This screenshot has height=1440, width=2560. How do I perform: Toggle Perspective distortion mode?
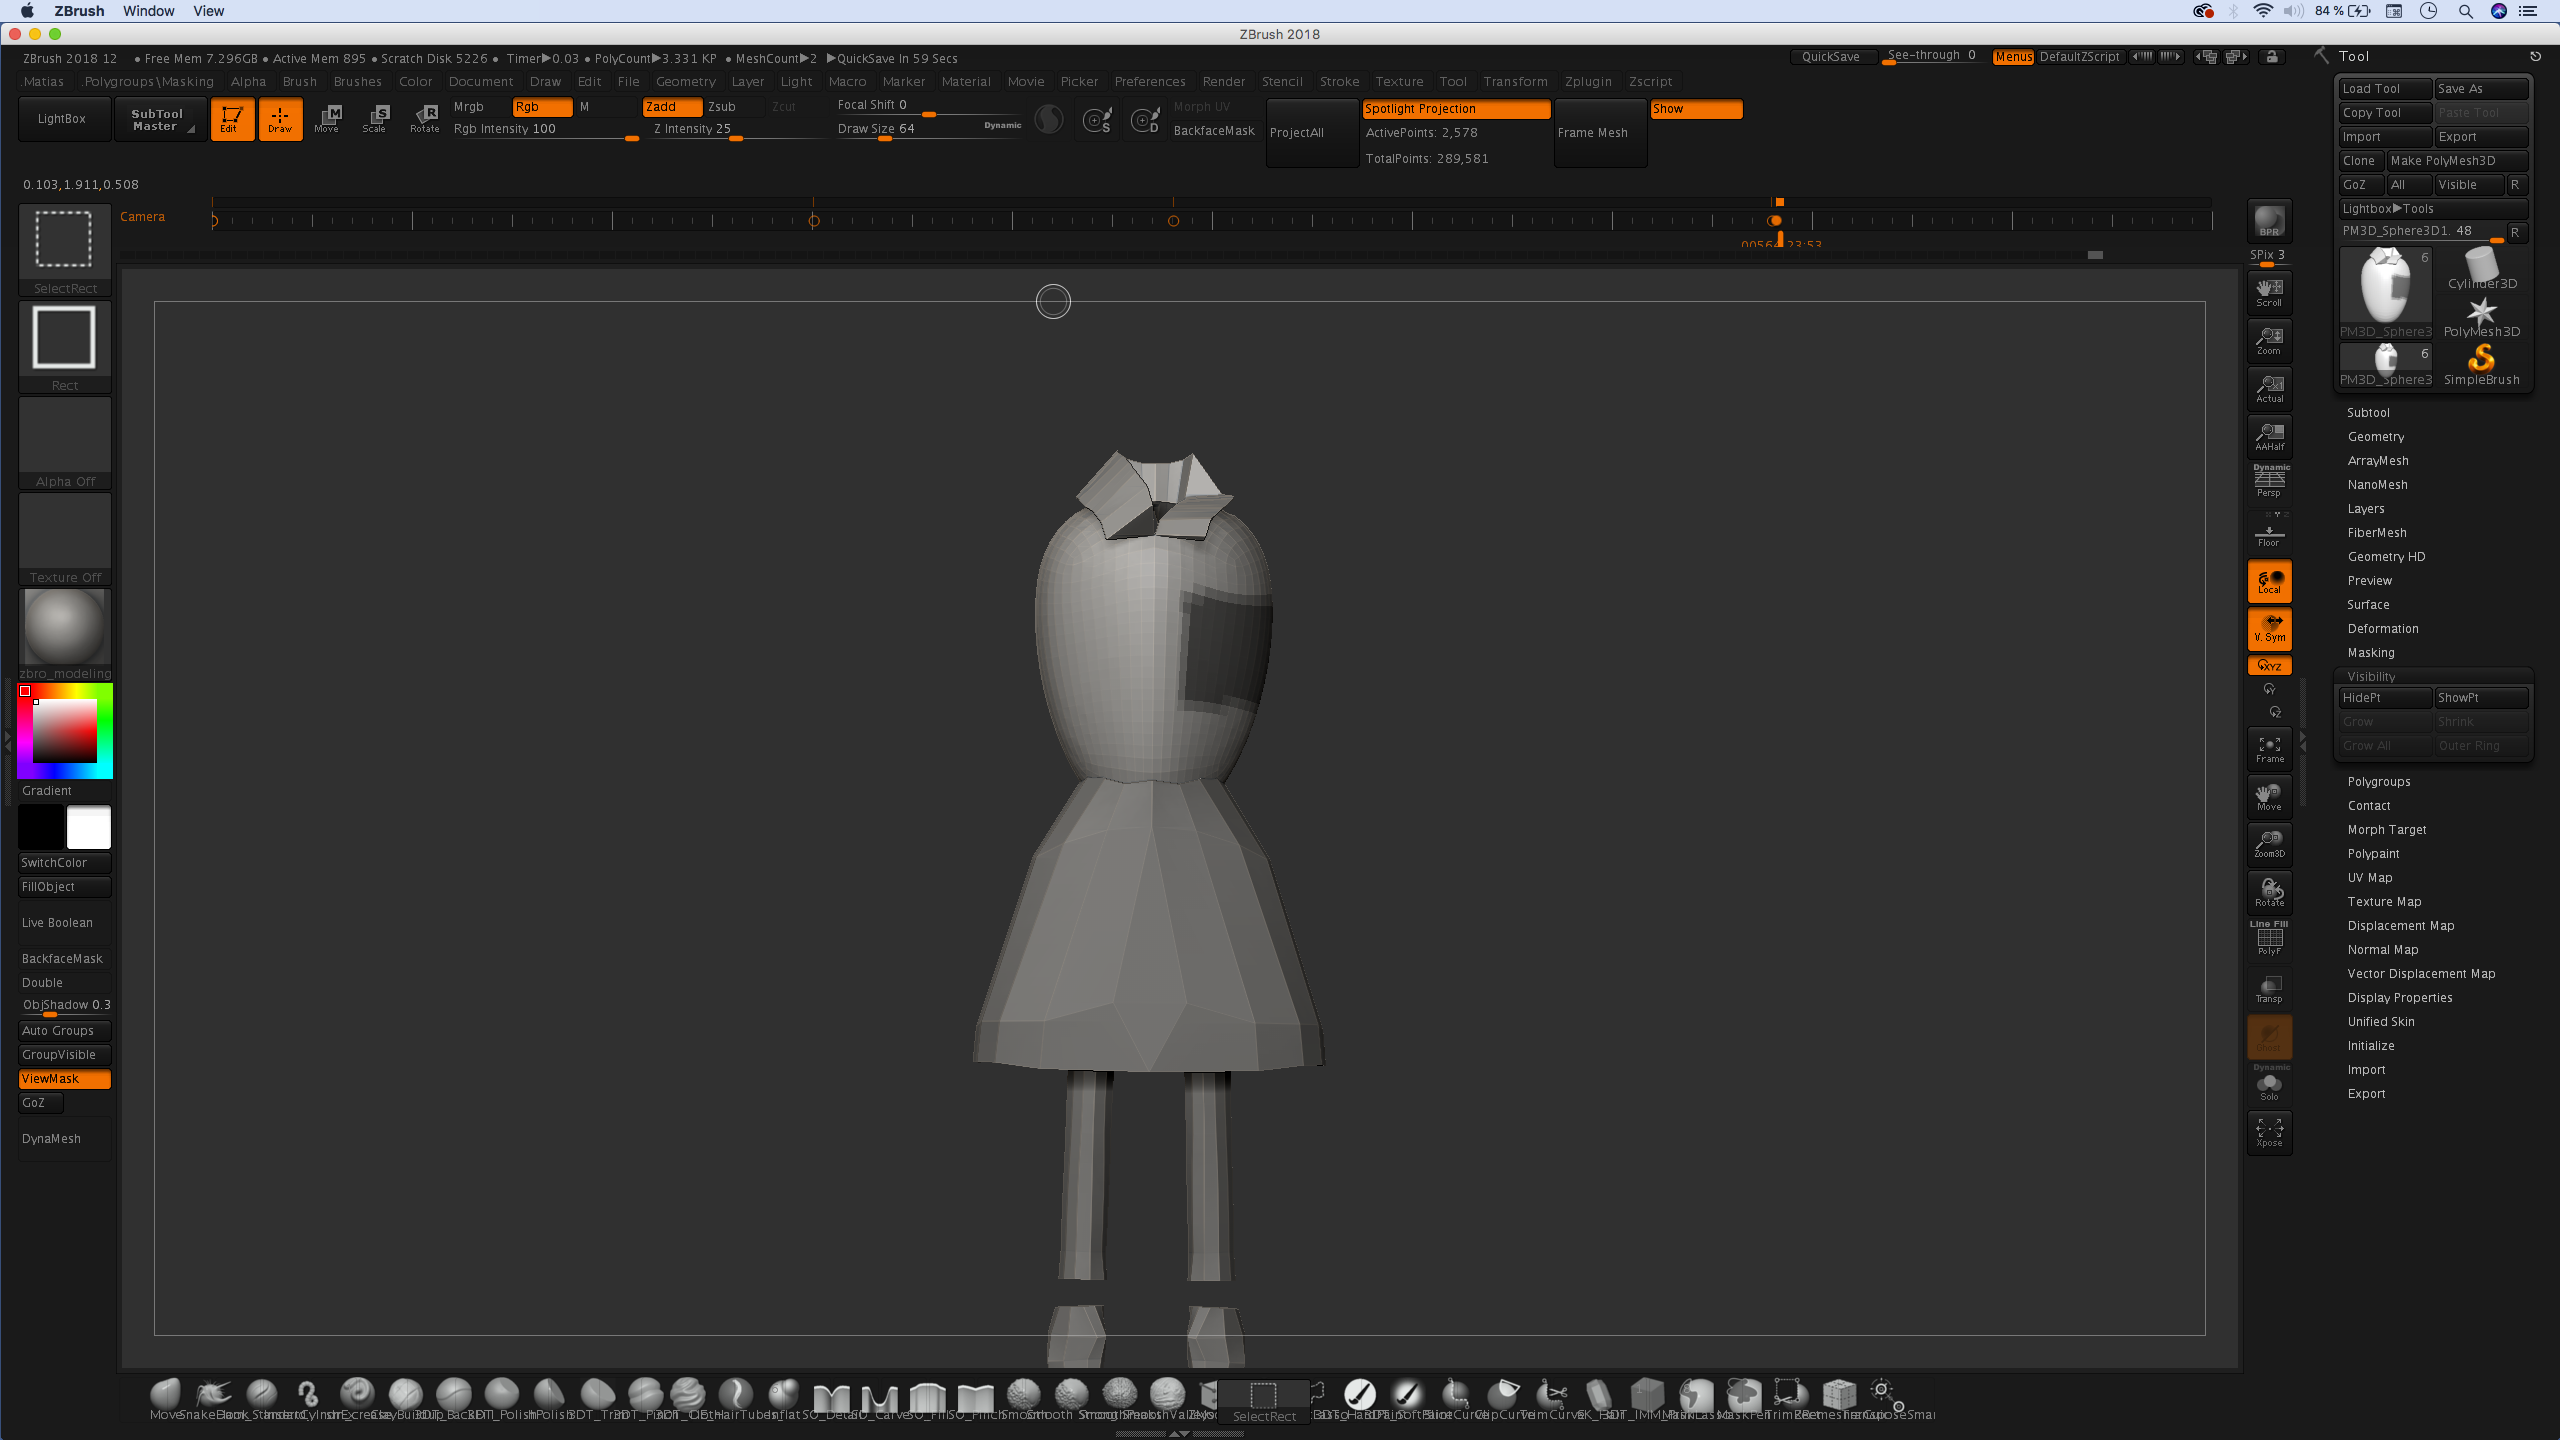[x=2269, y=482]
